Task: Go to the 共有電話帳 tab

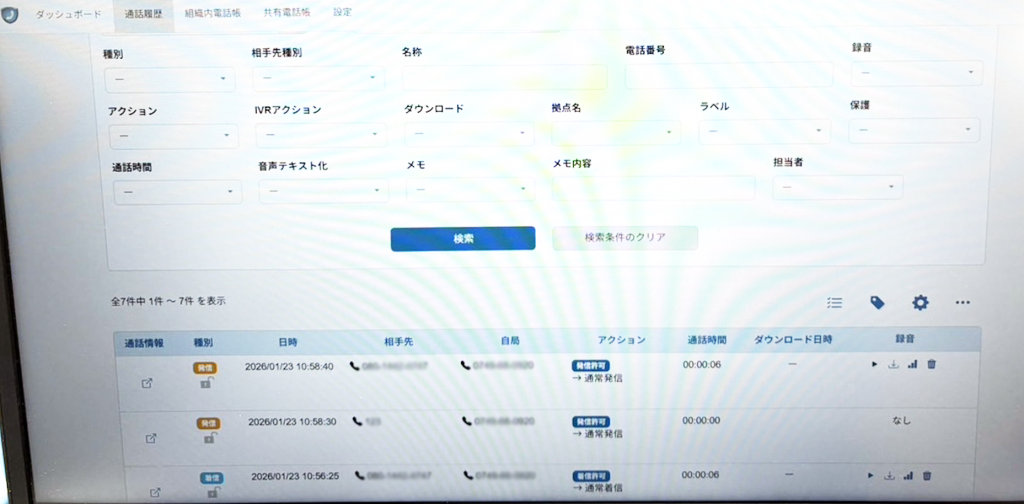Action: tap(286, 14)
